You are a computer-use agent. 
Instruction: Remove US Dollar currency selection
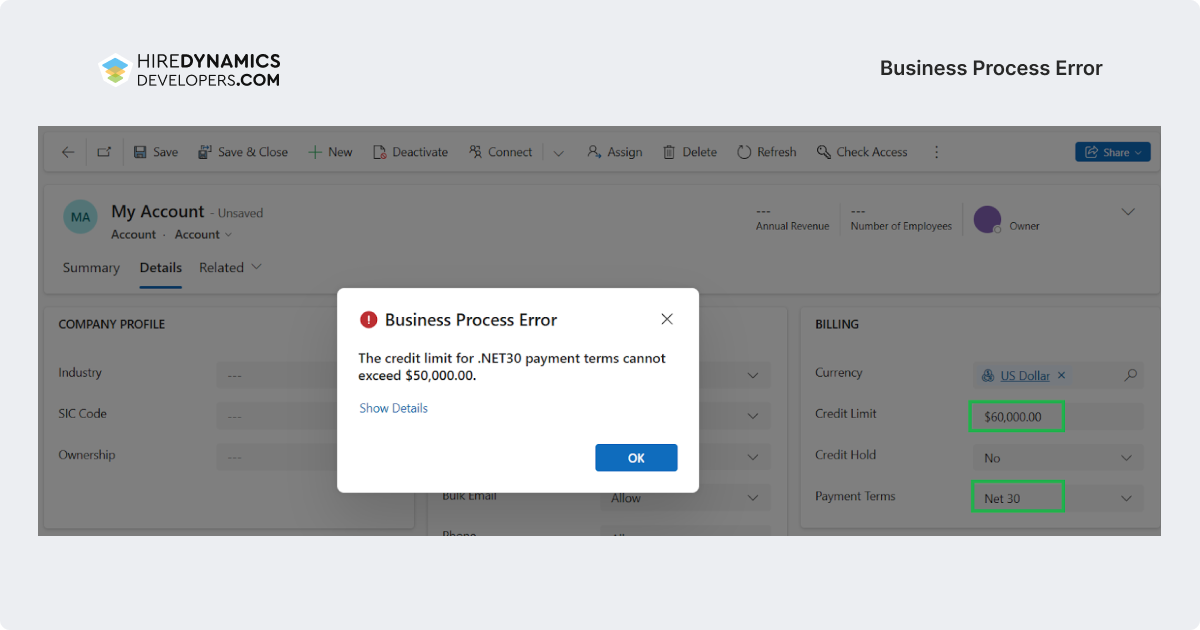point(1062,375)
